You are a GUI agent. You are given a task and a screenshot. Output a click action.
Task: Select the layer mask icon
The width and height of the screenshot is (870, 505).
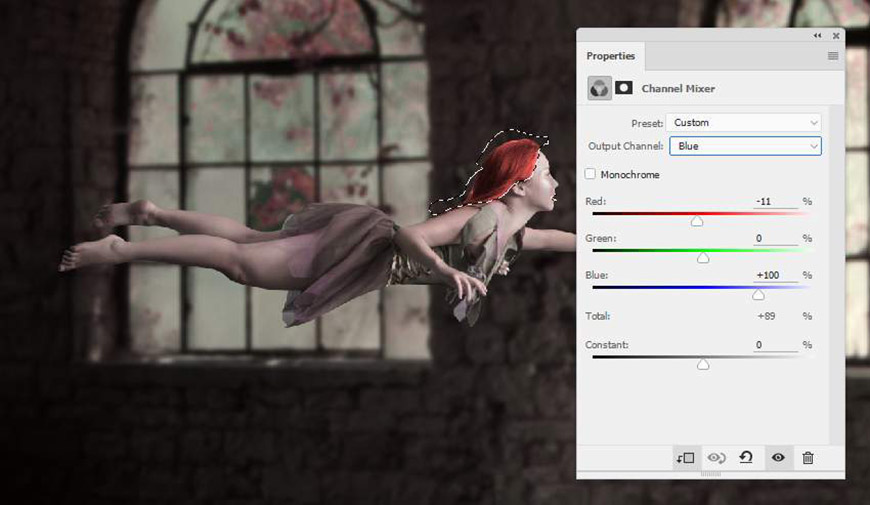pos(624,88)
